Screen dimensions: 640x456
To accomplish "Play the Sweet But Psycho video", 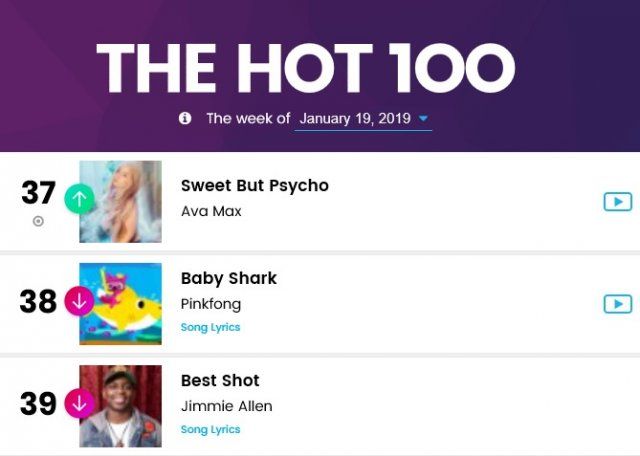I will [x=617, y=202].
